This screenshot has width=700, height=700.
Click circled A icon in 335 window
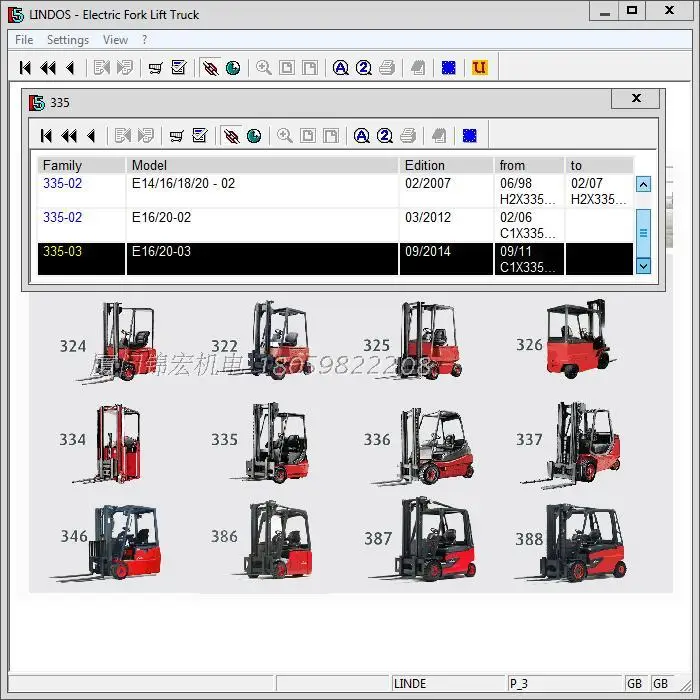pos(362,136)
